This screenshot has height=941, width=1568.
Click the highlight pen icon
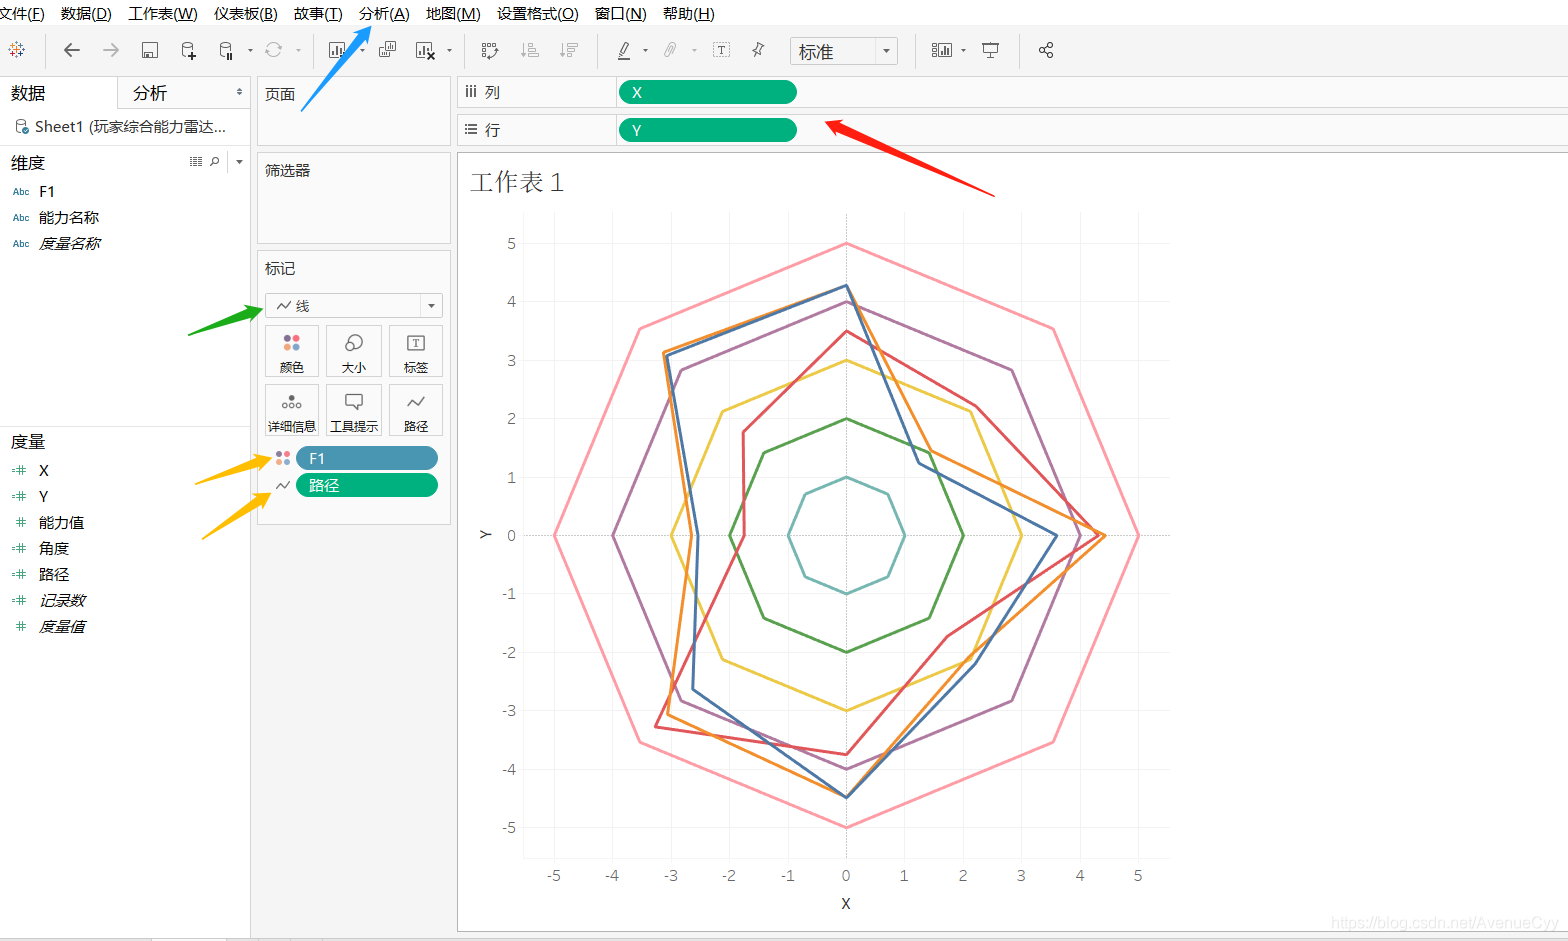click(624, 50)
